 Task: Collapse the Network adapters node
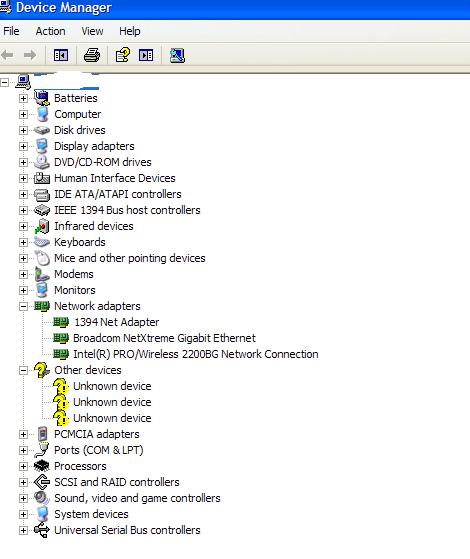[23, 306]
